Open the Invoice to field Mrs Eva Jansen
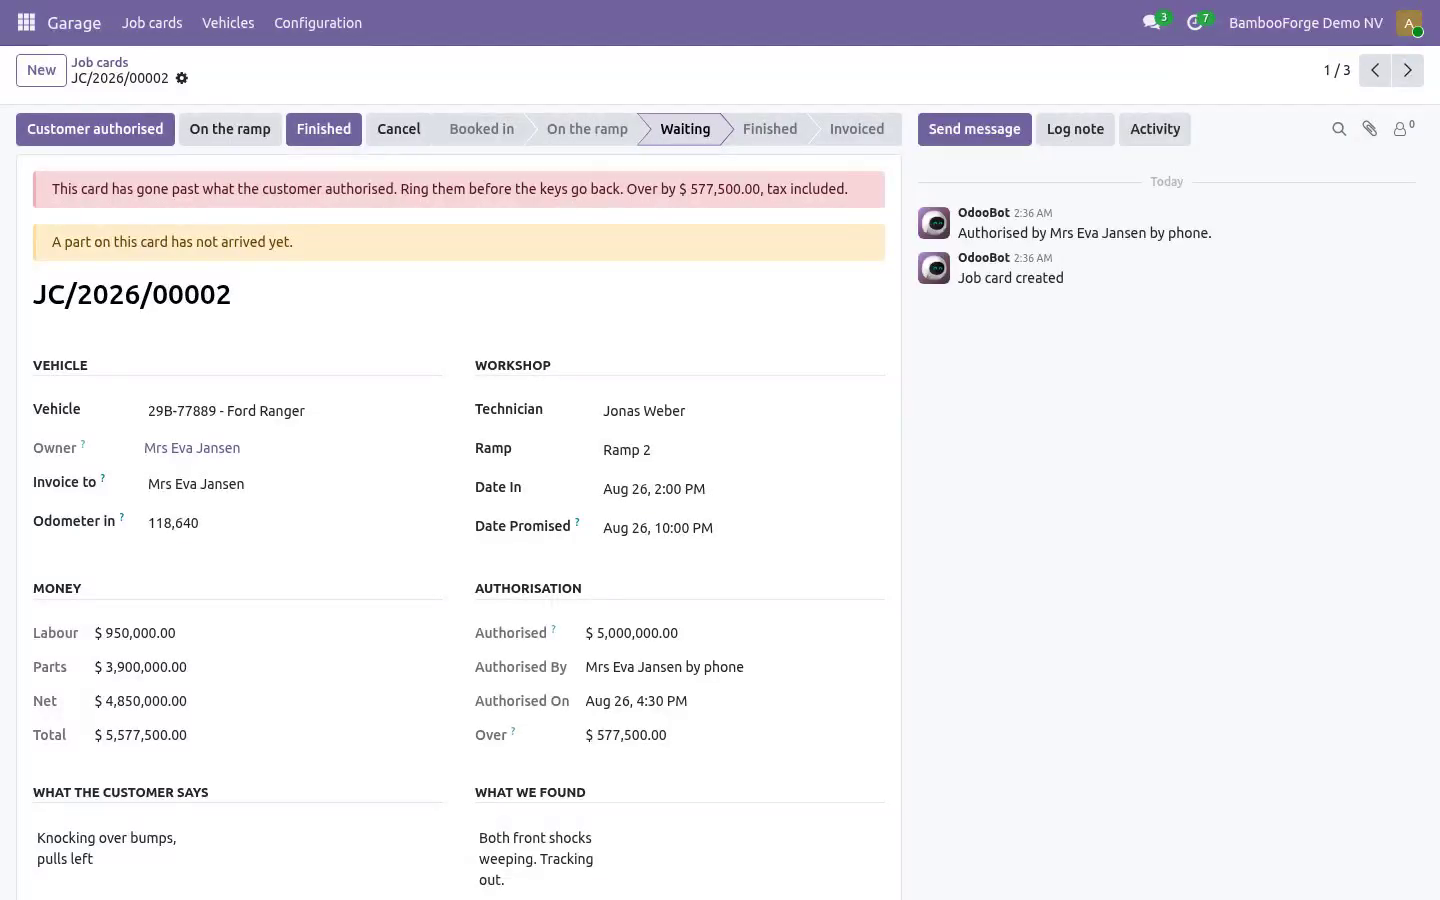This screenshot has height=900, width=1440. pyautogui.click(x=295, y=484)
